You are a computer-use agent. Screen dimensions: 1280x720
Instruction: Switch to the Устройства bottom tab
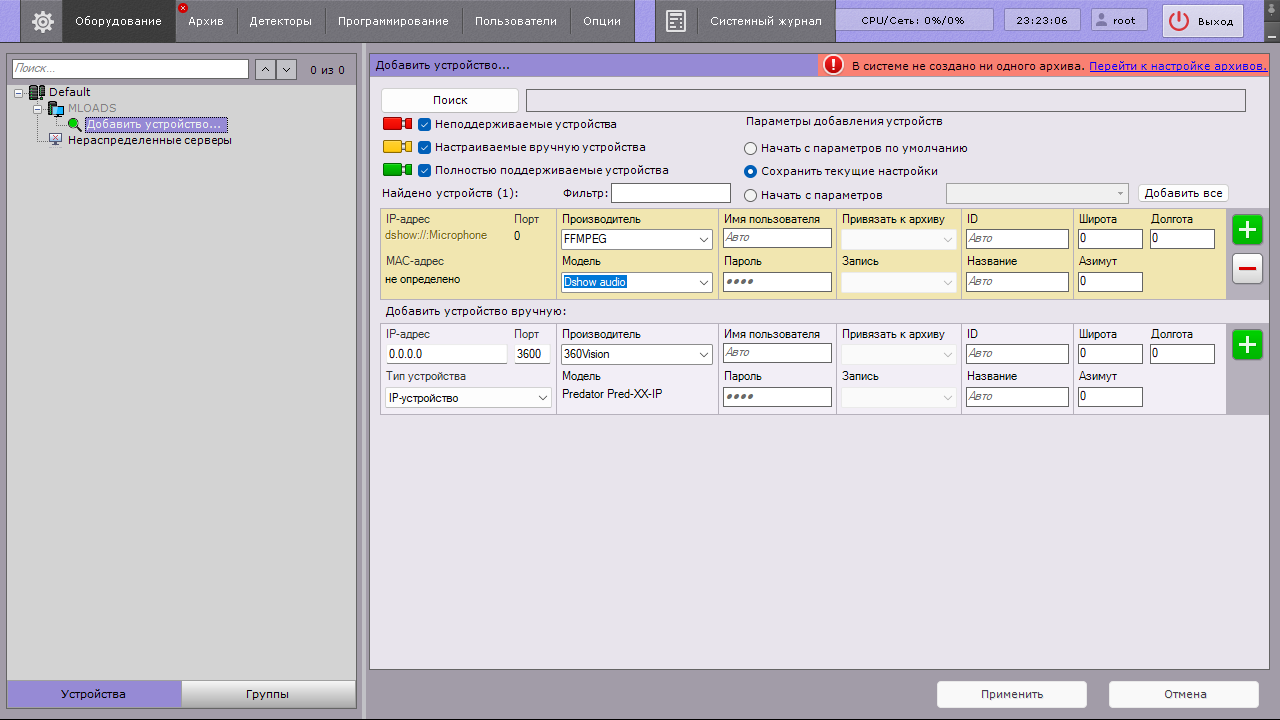(x=94, y=694)
